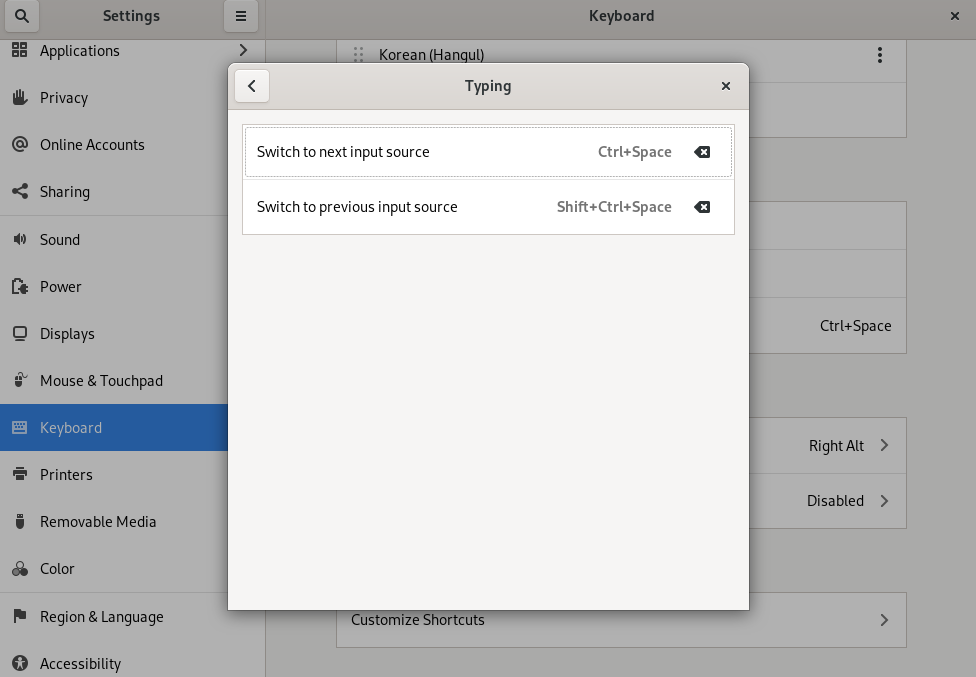The height and width of the screenshot is (677, 976).
Task: Open the Settings search icon
Action: tap(22, 16)
